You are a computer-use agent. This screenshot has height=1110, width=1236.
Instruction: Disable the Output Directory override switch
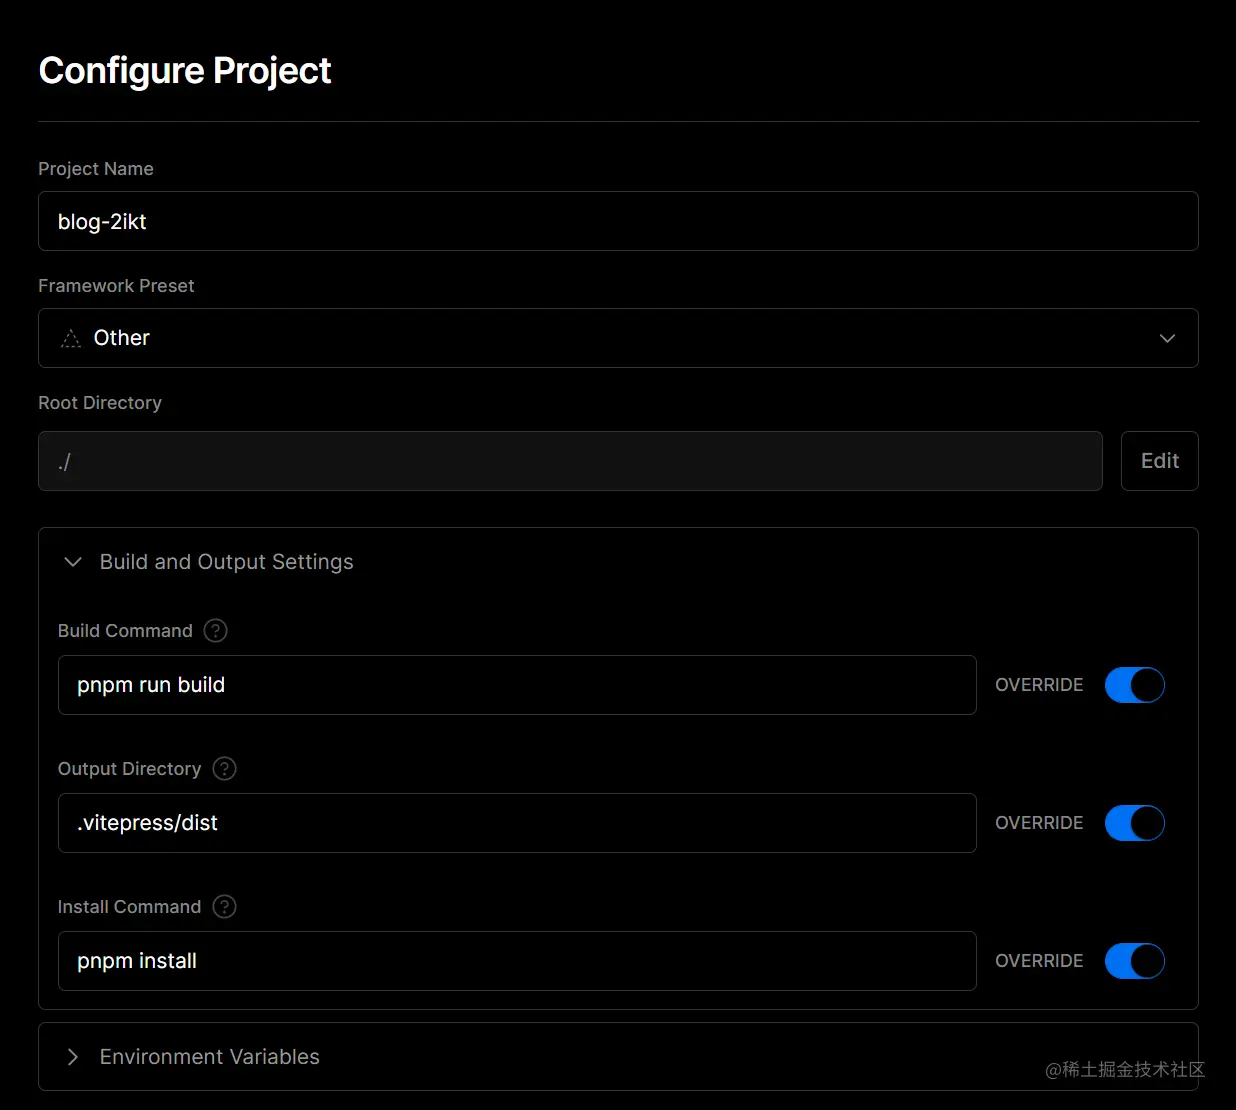(1134, 823)
